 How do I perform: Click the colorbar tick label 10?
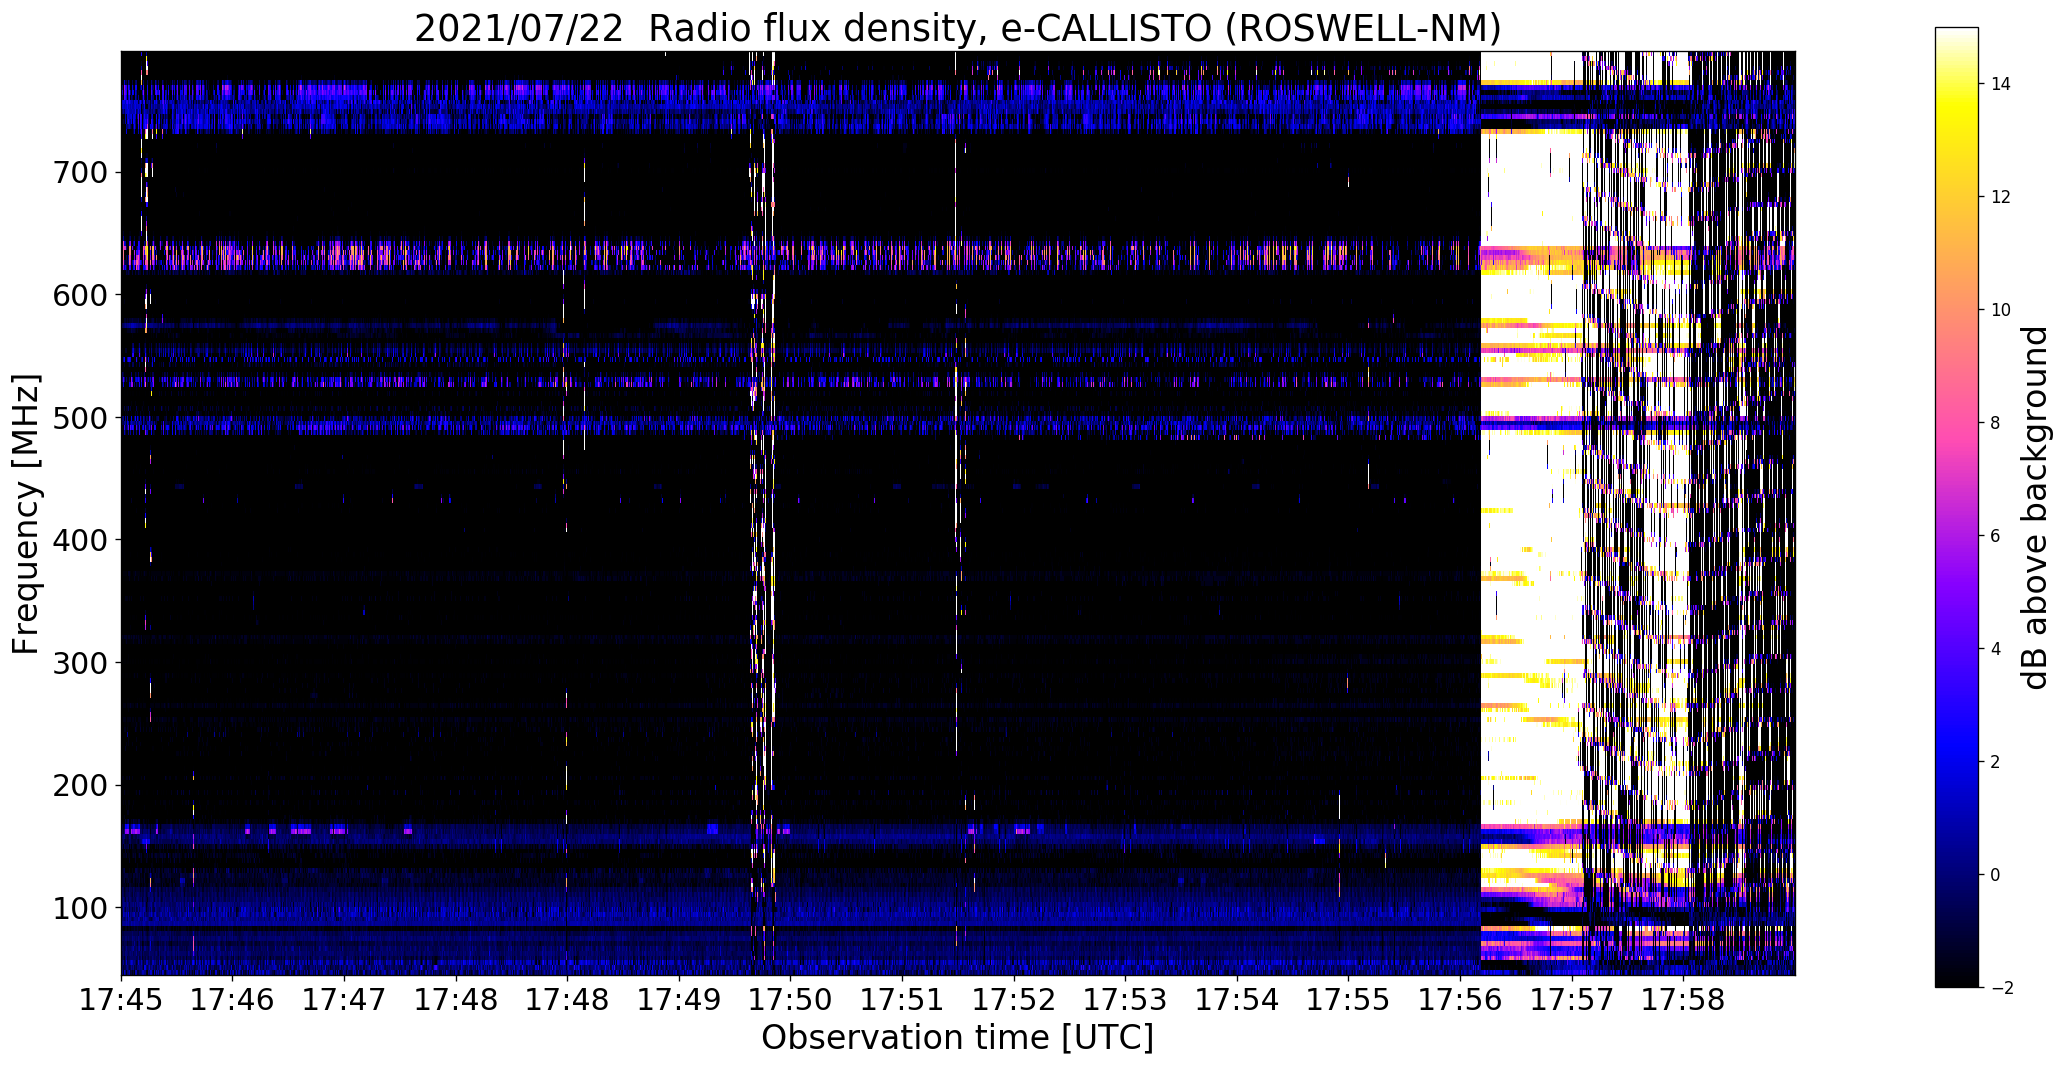[2001, 310]
